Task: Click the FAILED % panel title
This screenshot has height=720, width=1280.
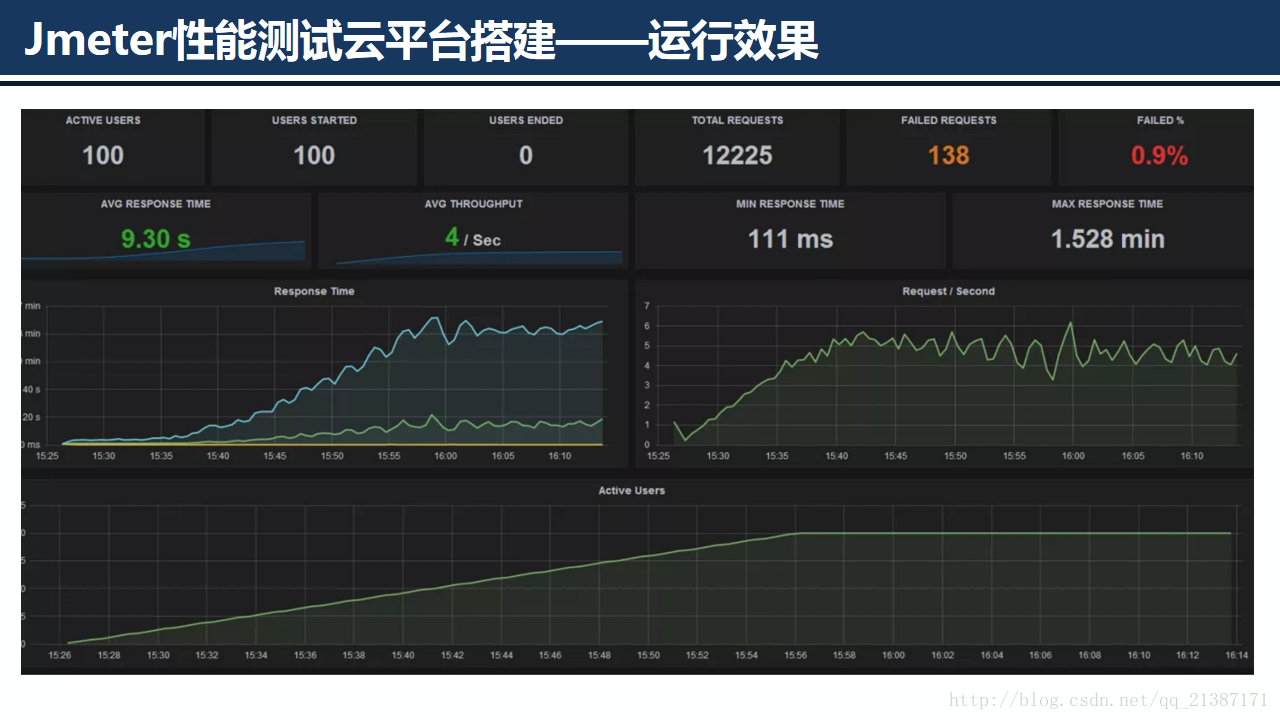Action: (1160, 120)
